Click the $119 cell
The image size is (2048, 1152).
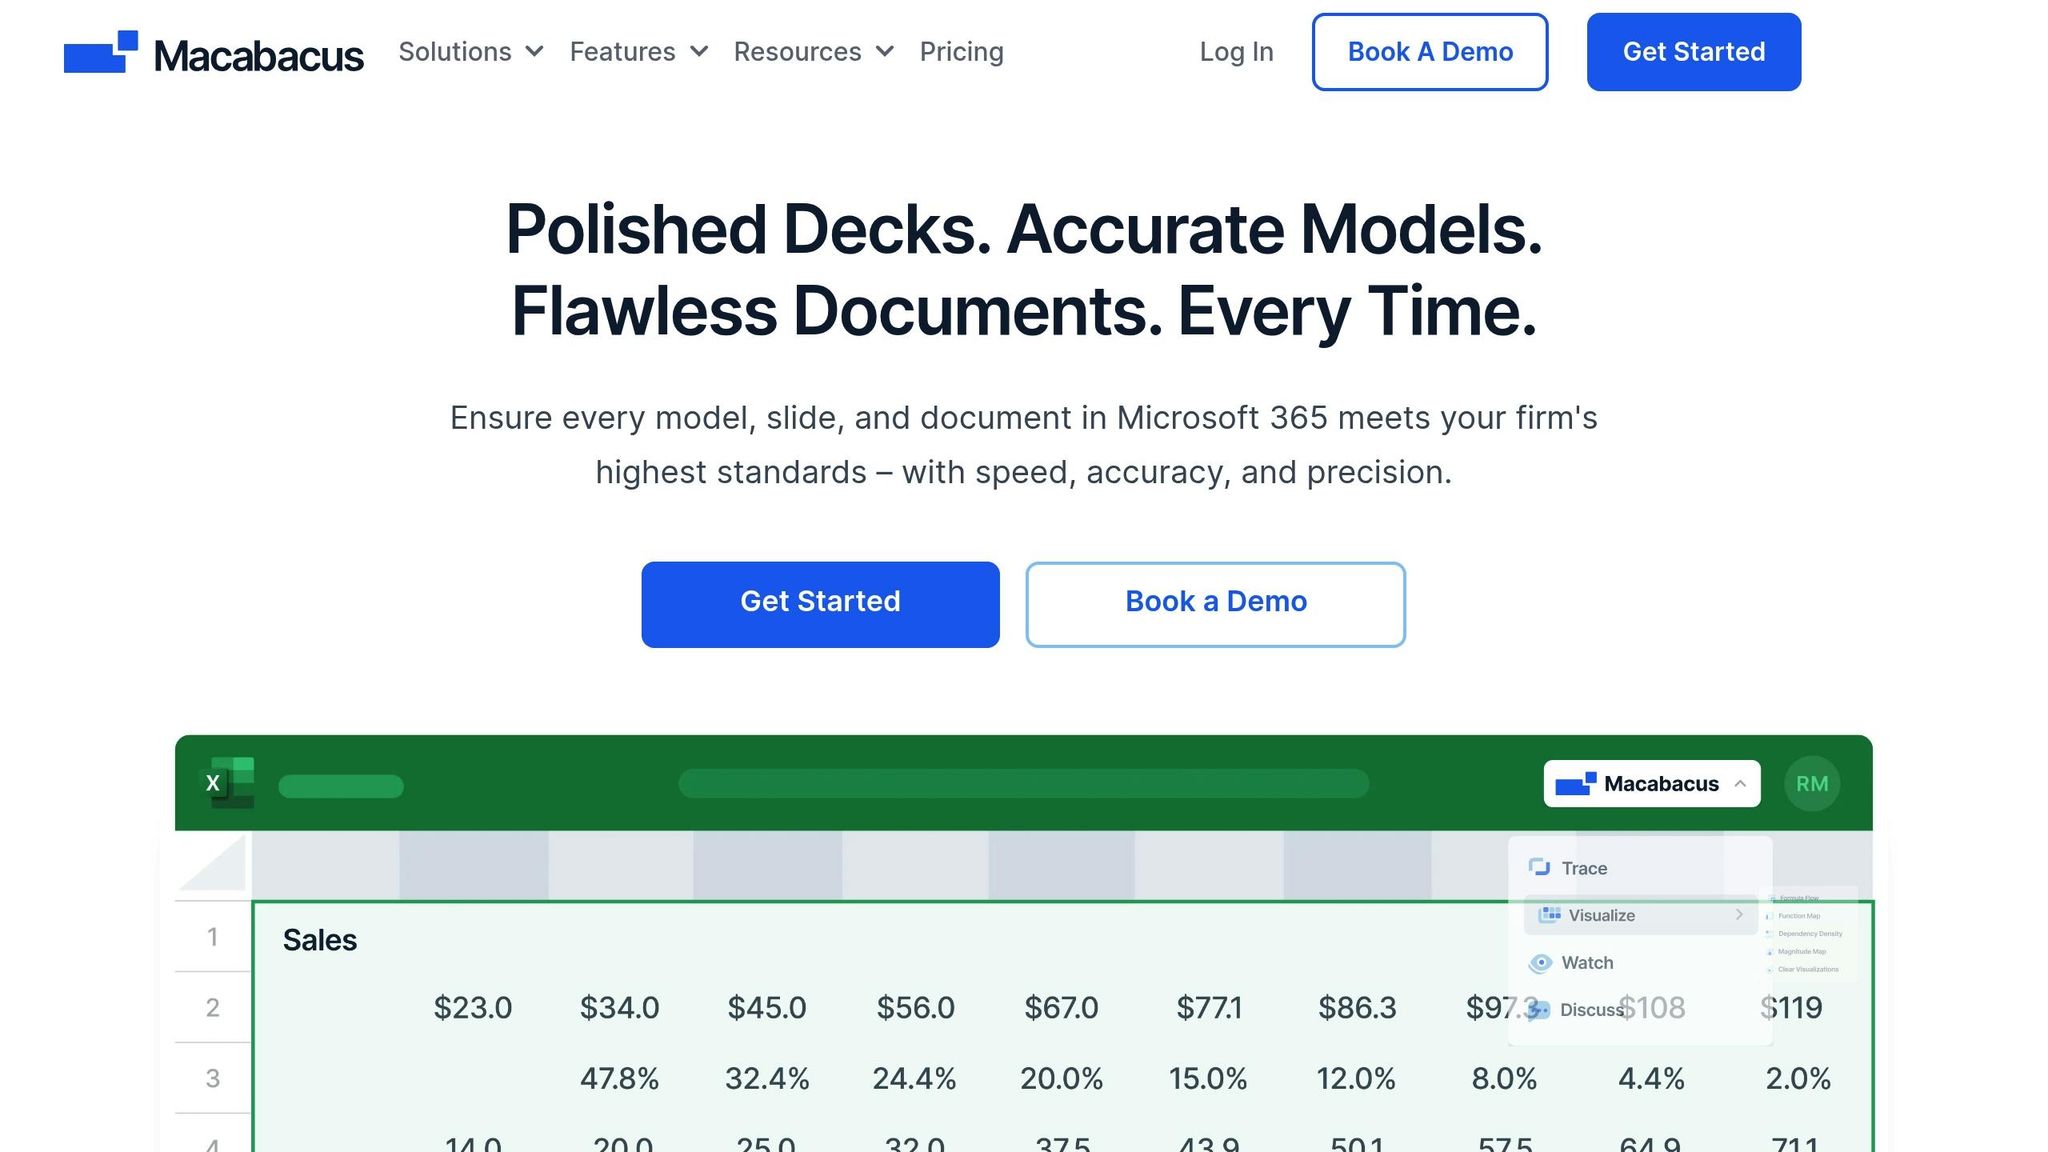pyautogui.click(x=1791, y=1008)
